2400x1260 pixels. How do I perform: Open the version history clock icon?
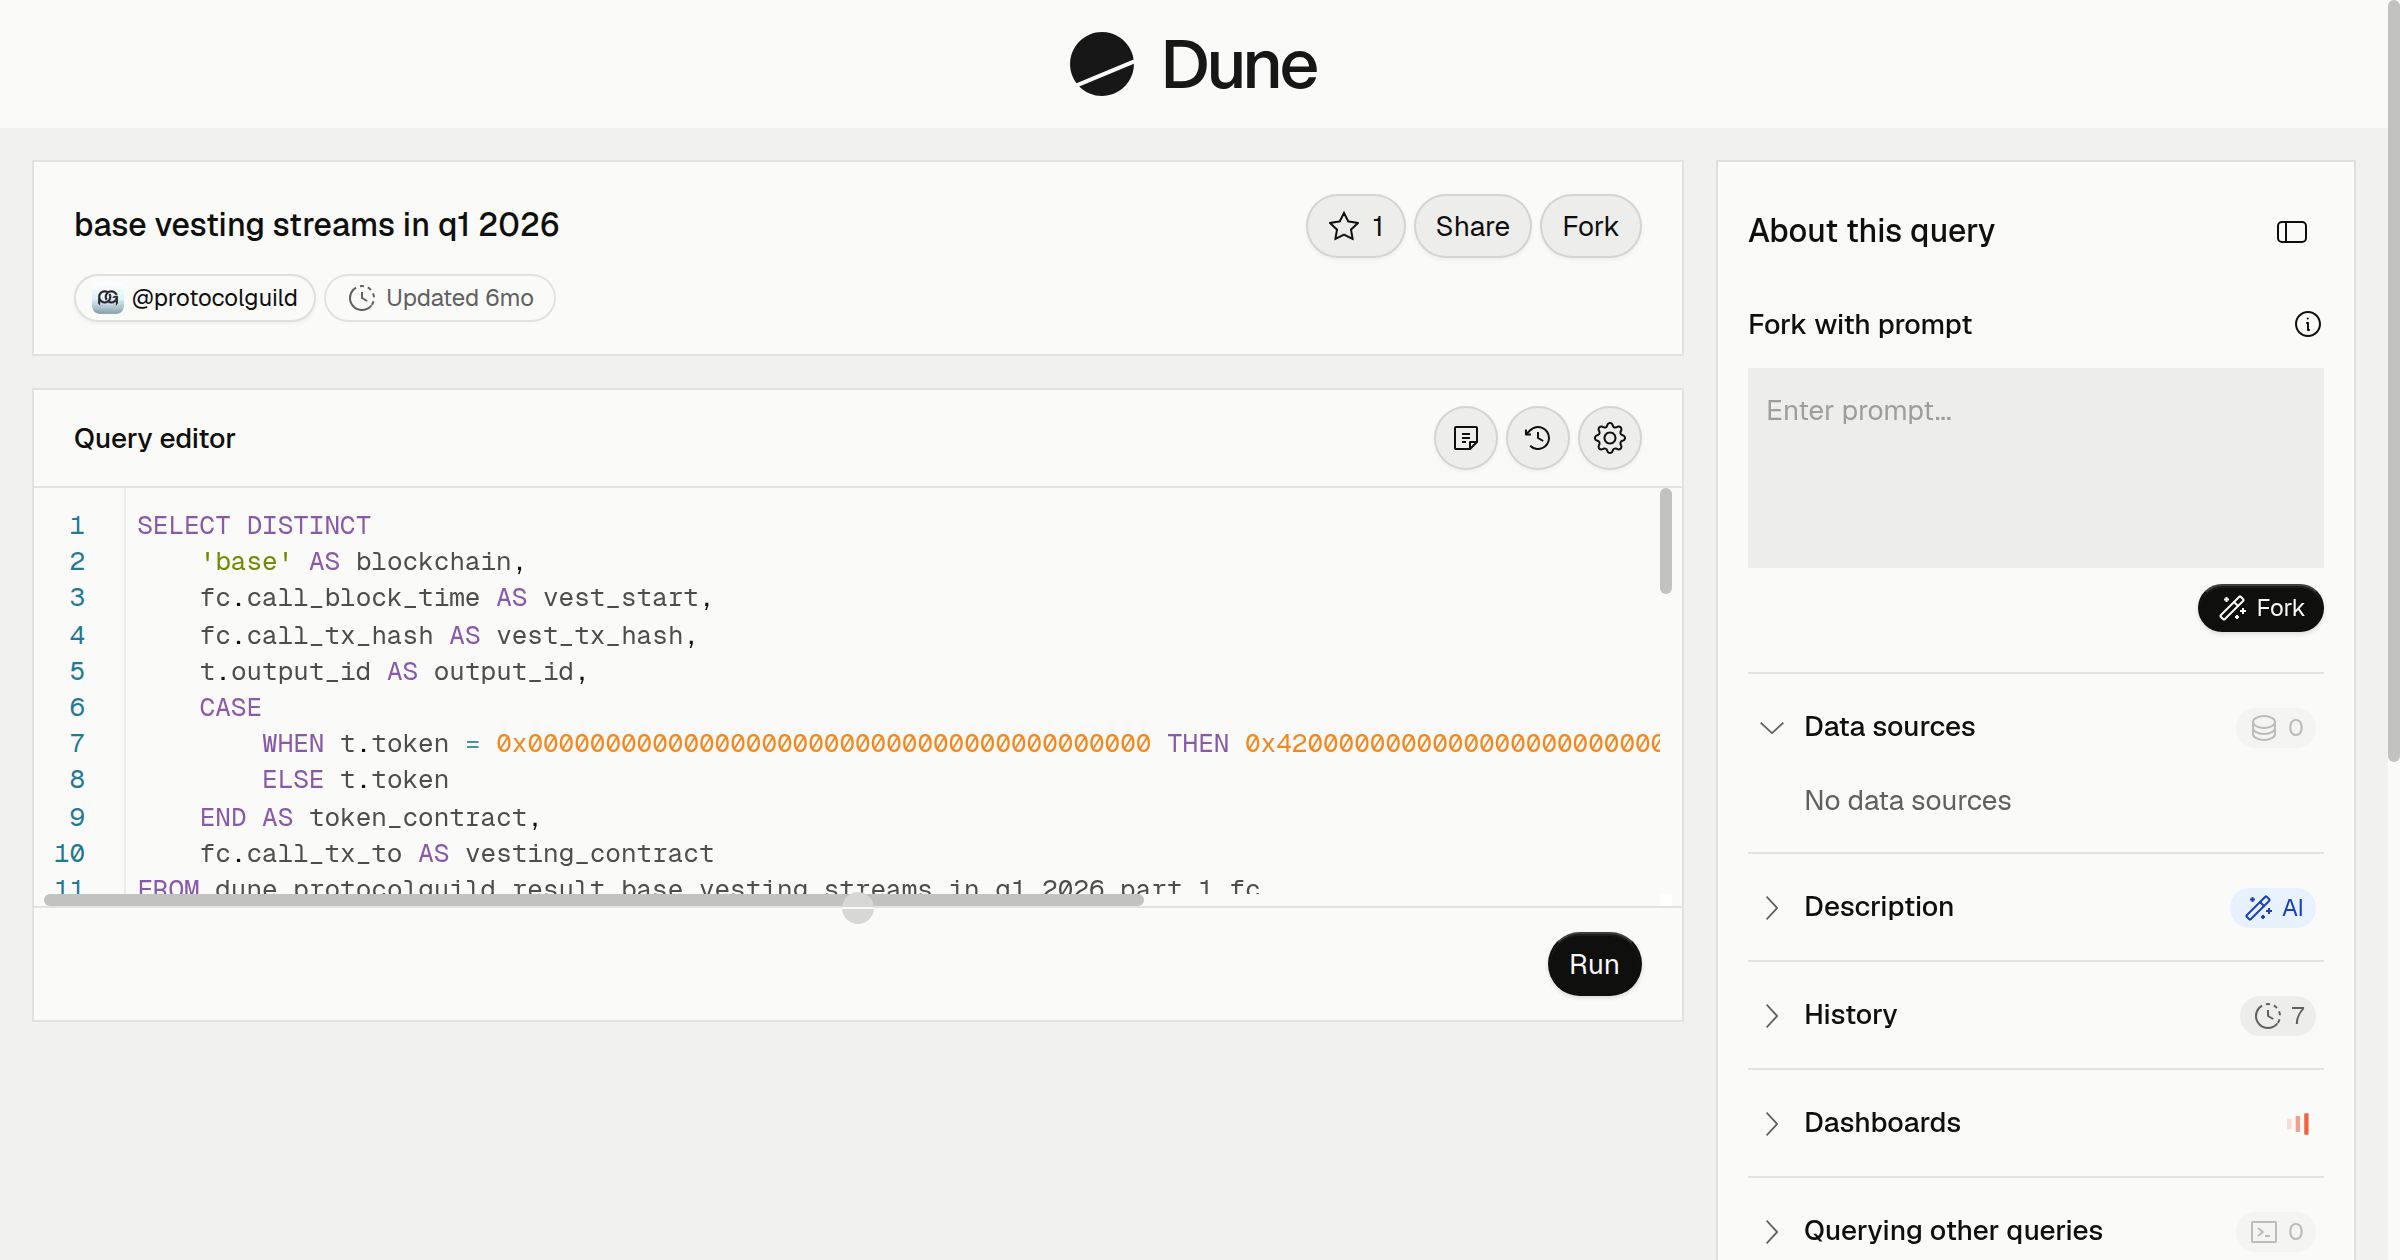(1538, 438)
